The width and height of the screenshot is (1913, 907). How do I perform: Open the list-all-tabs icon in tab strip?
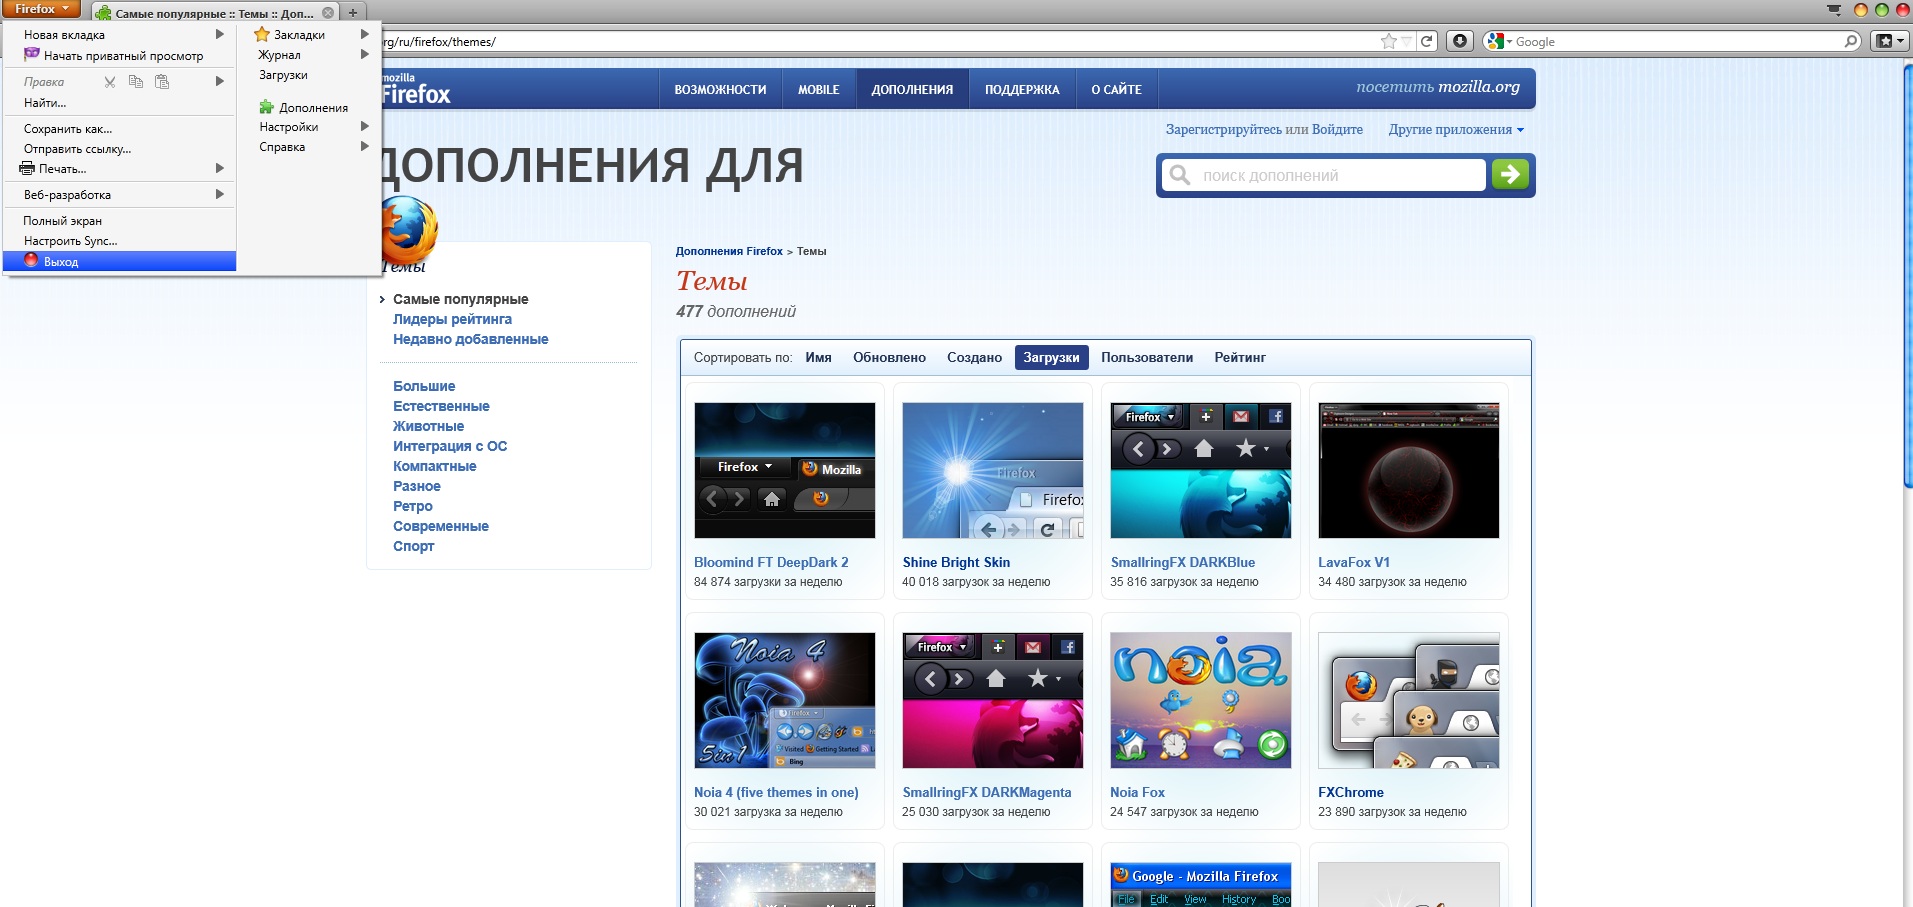pos(1834,10)
